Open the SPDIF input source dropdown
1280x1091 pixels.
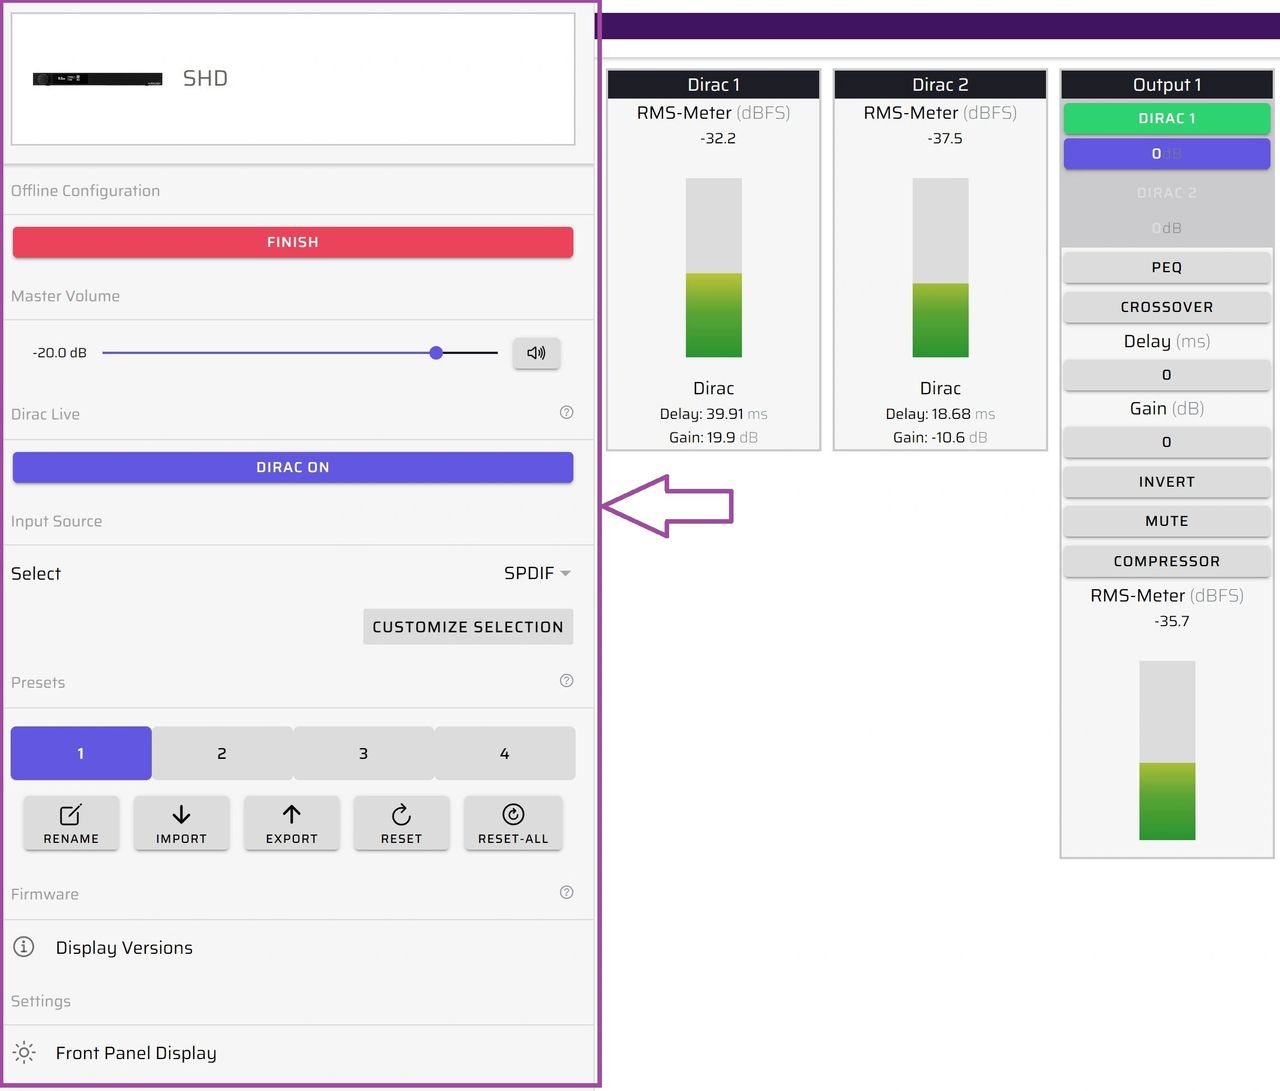[x=537, y=573]
